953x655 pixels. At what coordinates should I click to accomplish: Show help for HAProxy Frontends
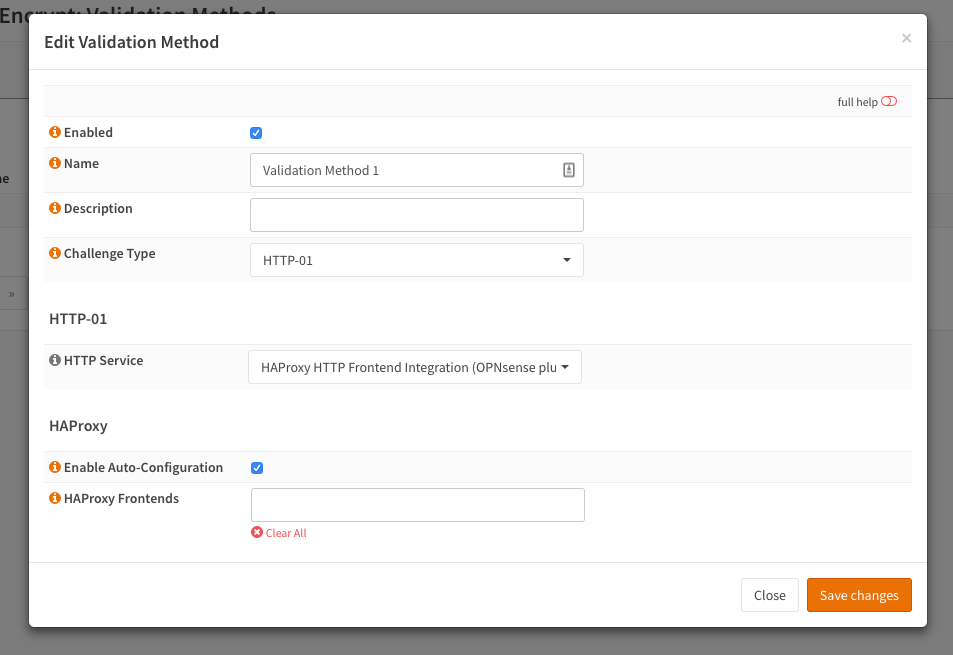(55, 499)
